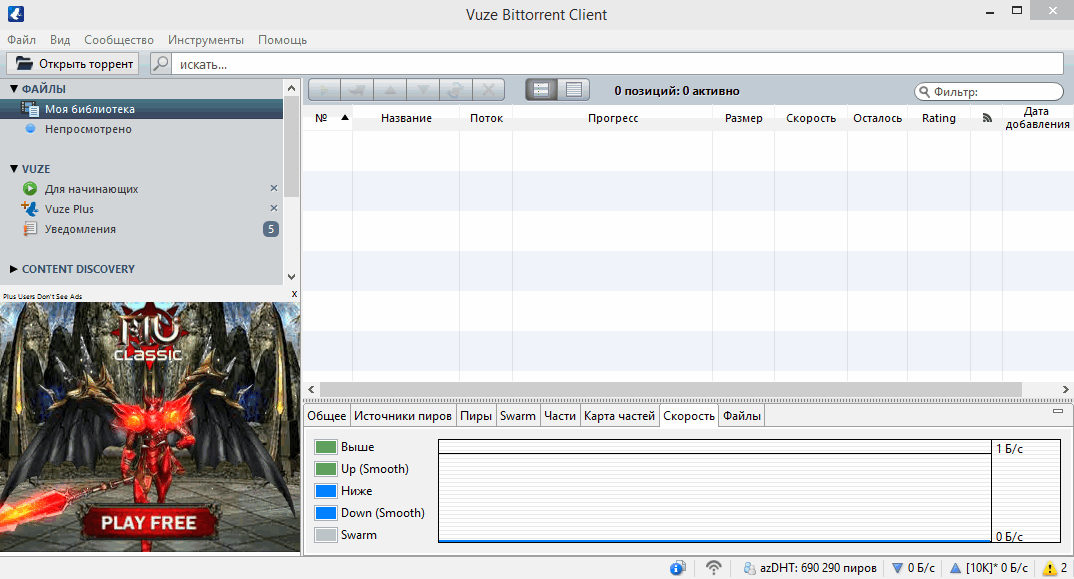Screen dimensions: 1074x579
Task: Select Моя библиотека in the sidebar
Action: [x=141, y=109]
